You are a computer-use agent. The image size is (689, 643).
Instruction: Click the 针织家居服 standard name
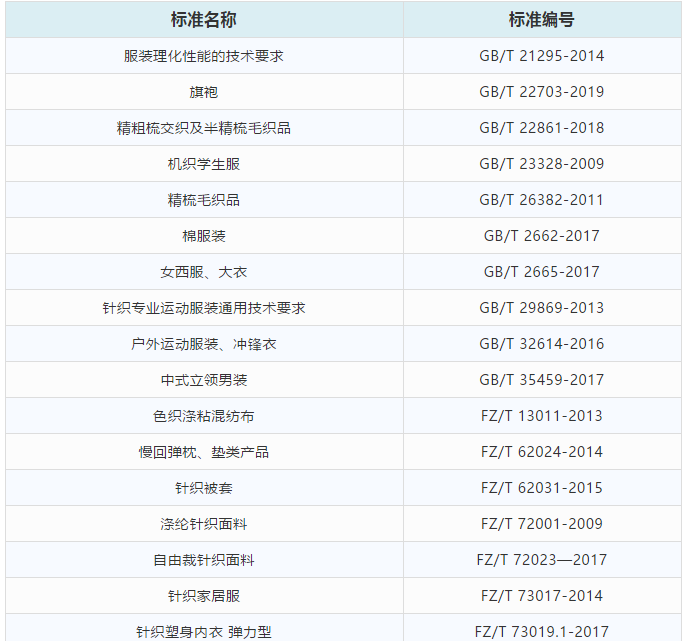204,596
